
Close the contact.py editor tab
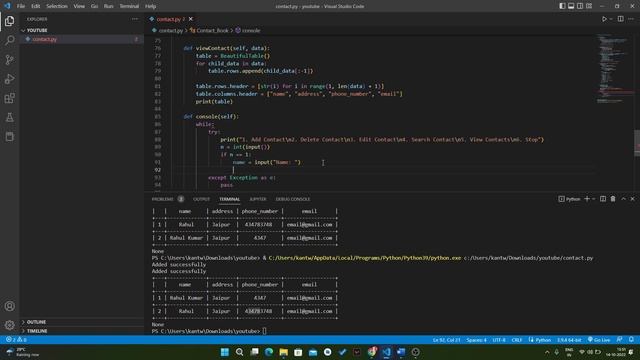[x=191, y=19]
